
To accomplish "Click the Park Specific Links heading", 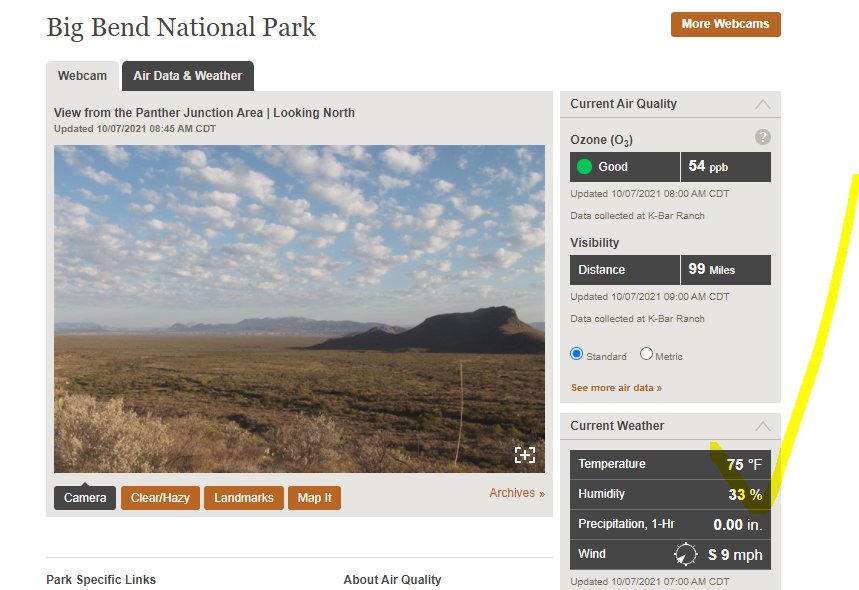I will click(x=101, y=580).
